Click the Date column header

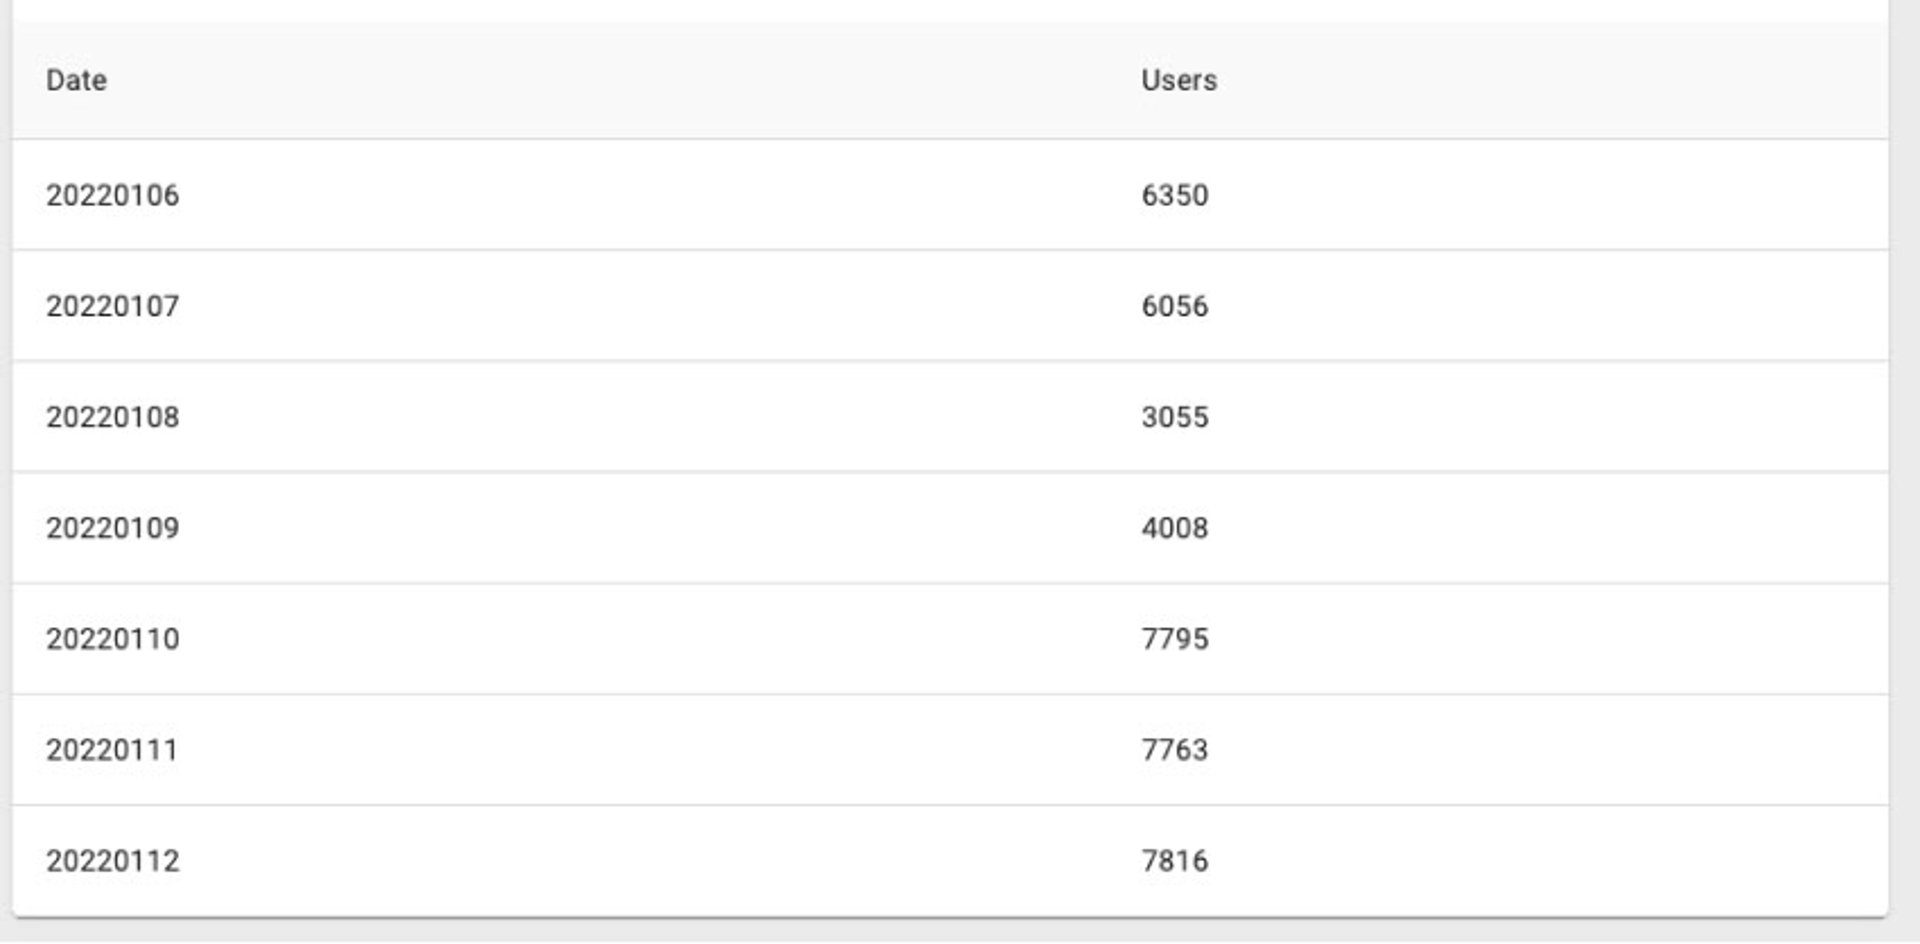tap(75, 82)
